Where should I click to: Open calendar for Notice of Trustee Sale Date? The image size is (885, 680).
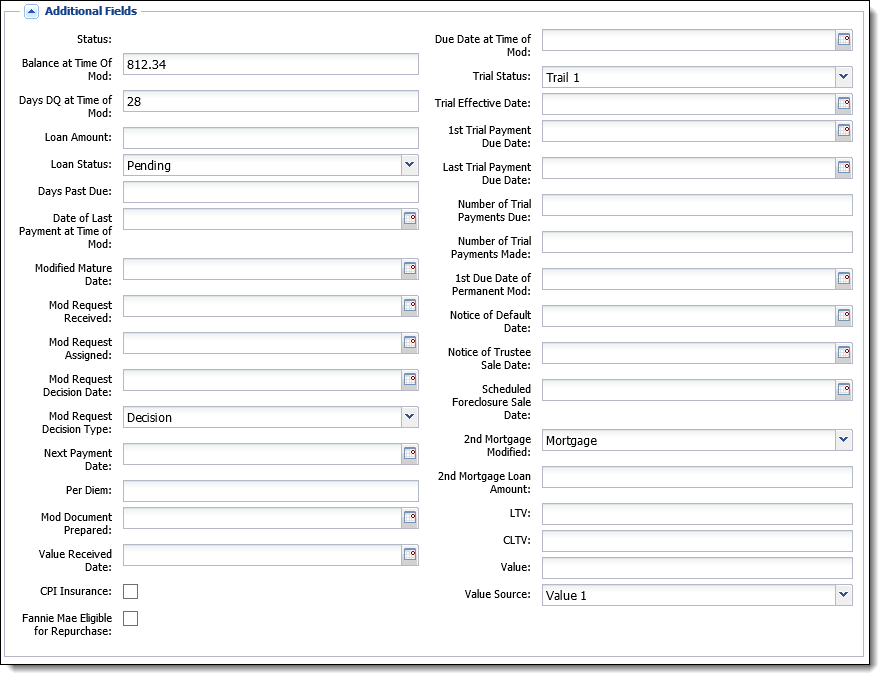tap(844, 353)
